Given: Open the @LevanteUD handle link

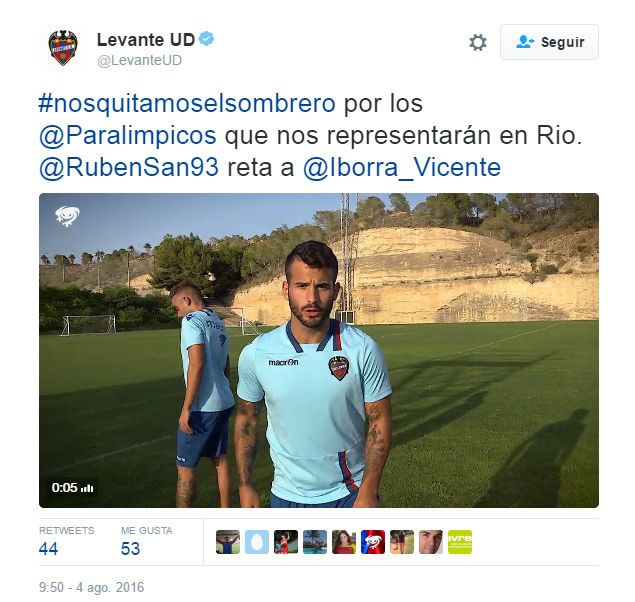Looking at the screenshot, I should (139, 60).
